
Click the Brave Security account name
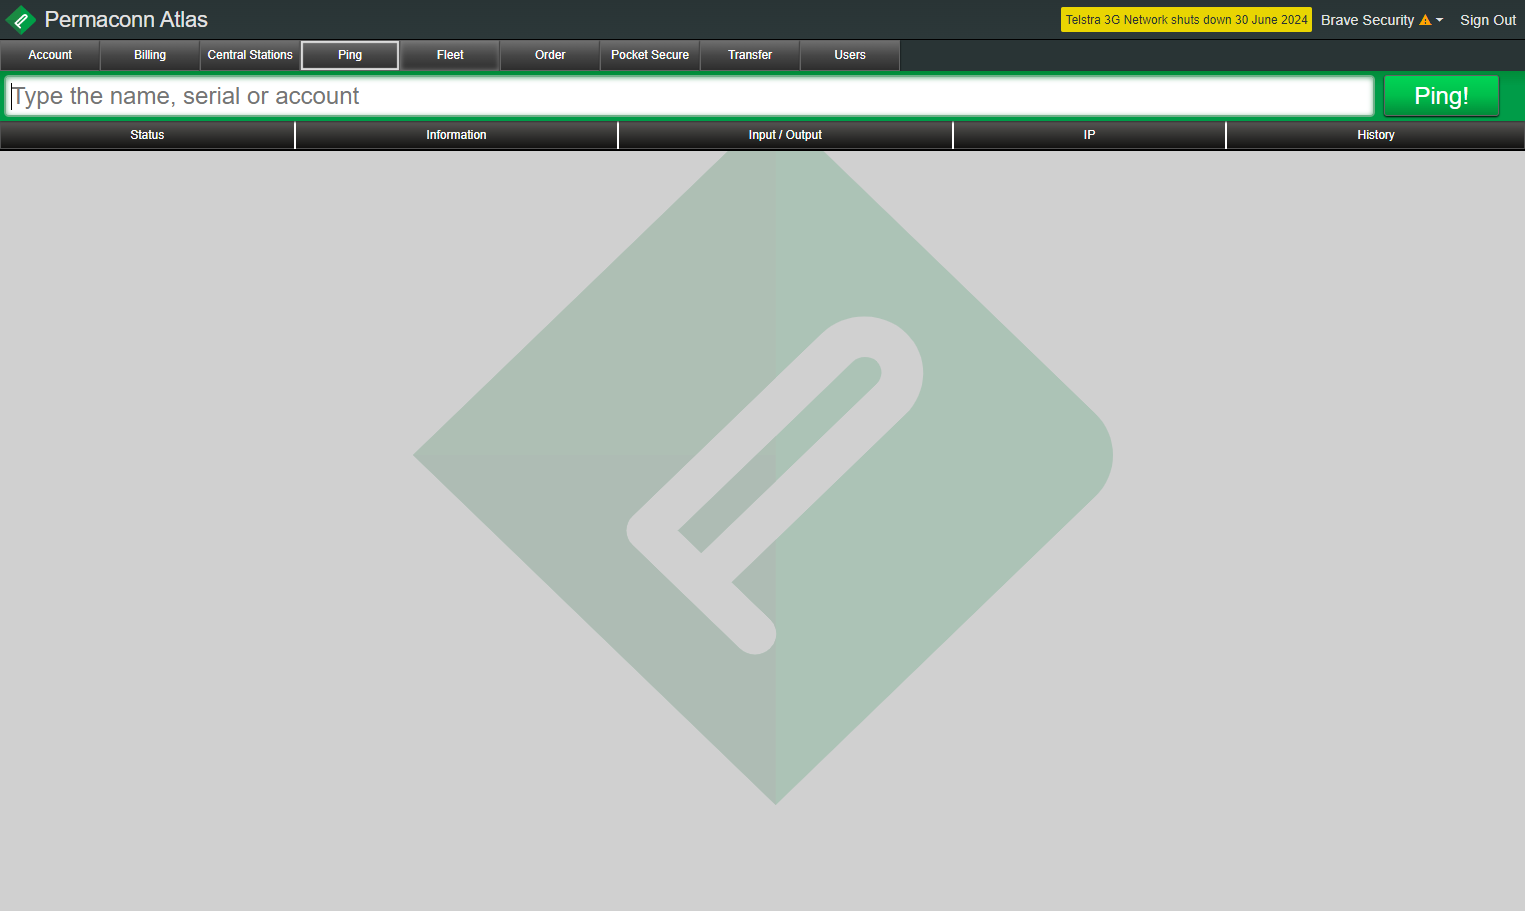pyautogui.click(x=1367, y=20)
